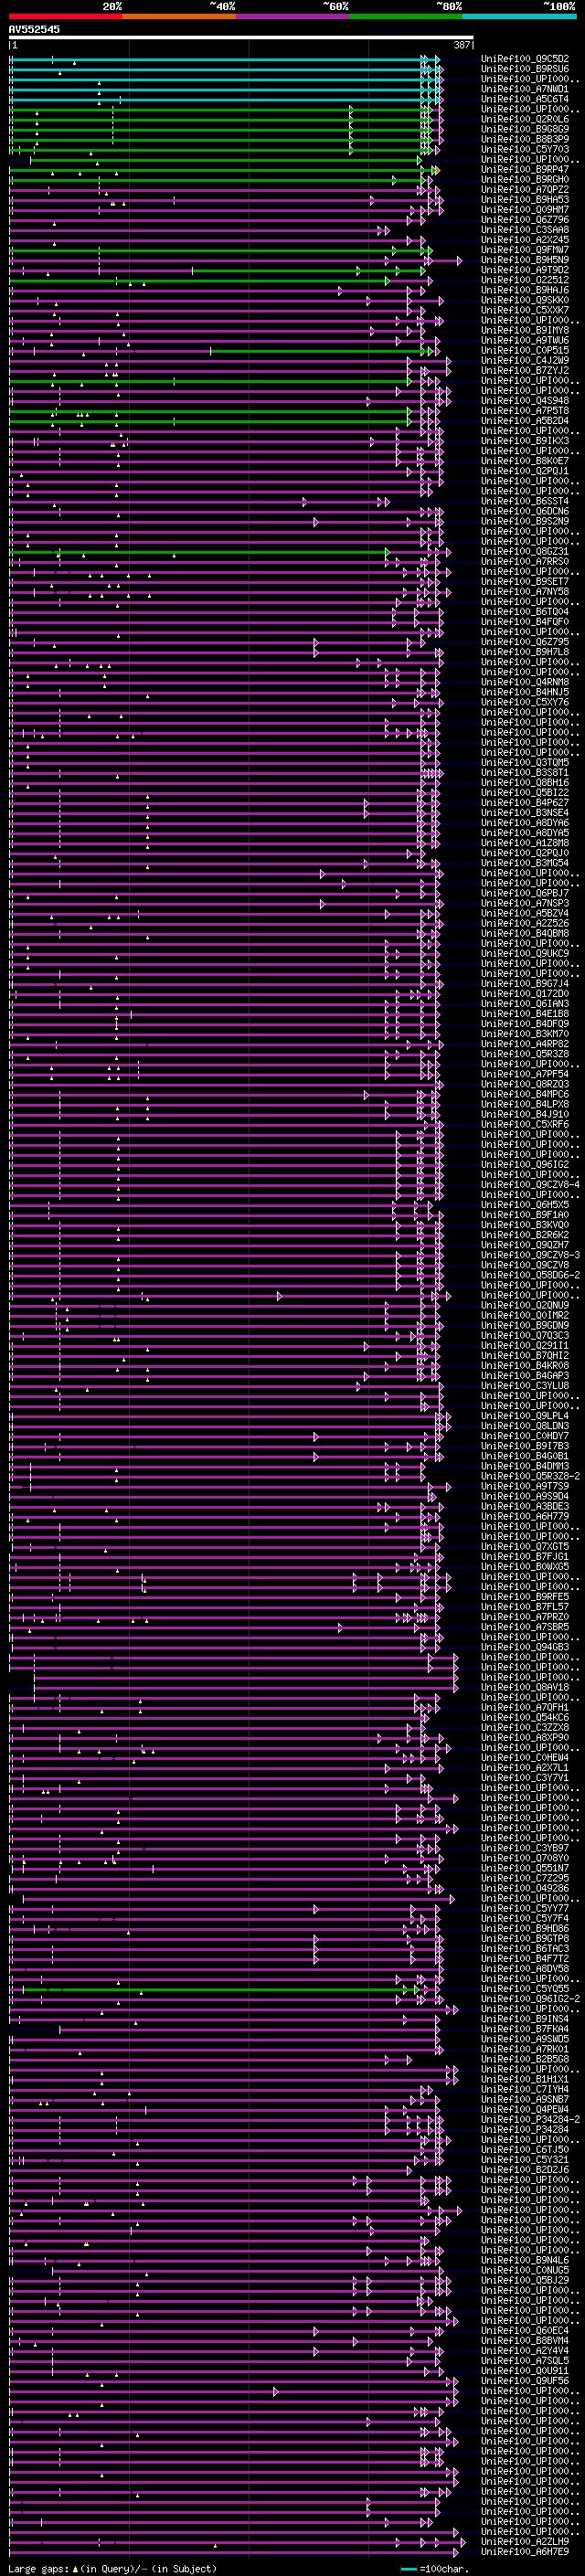Select label UniRef100_A9T9D2
Image resolution: width=585 pixels, height=2576 pixels.
click(525, 270)
